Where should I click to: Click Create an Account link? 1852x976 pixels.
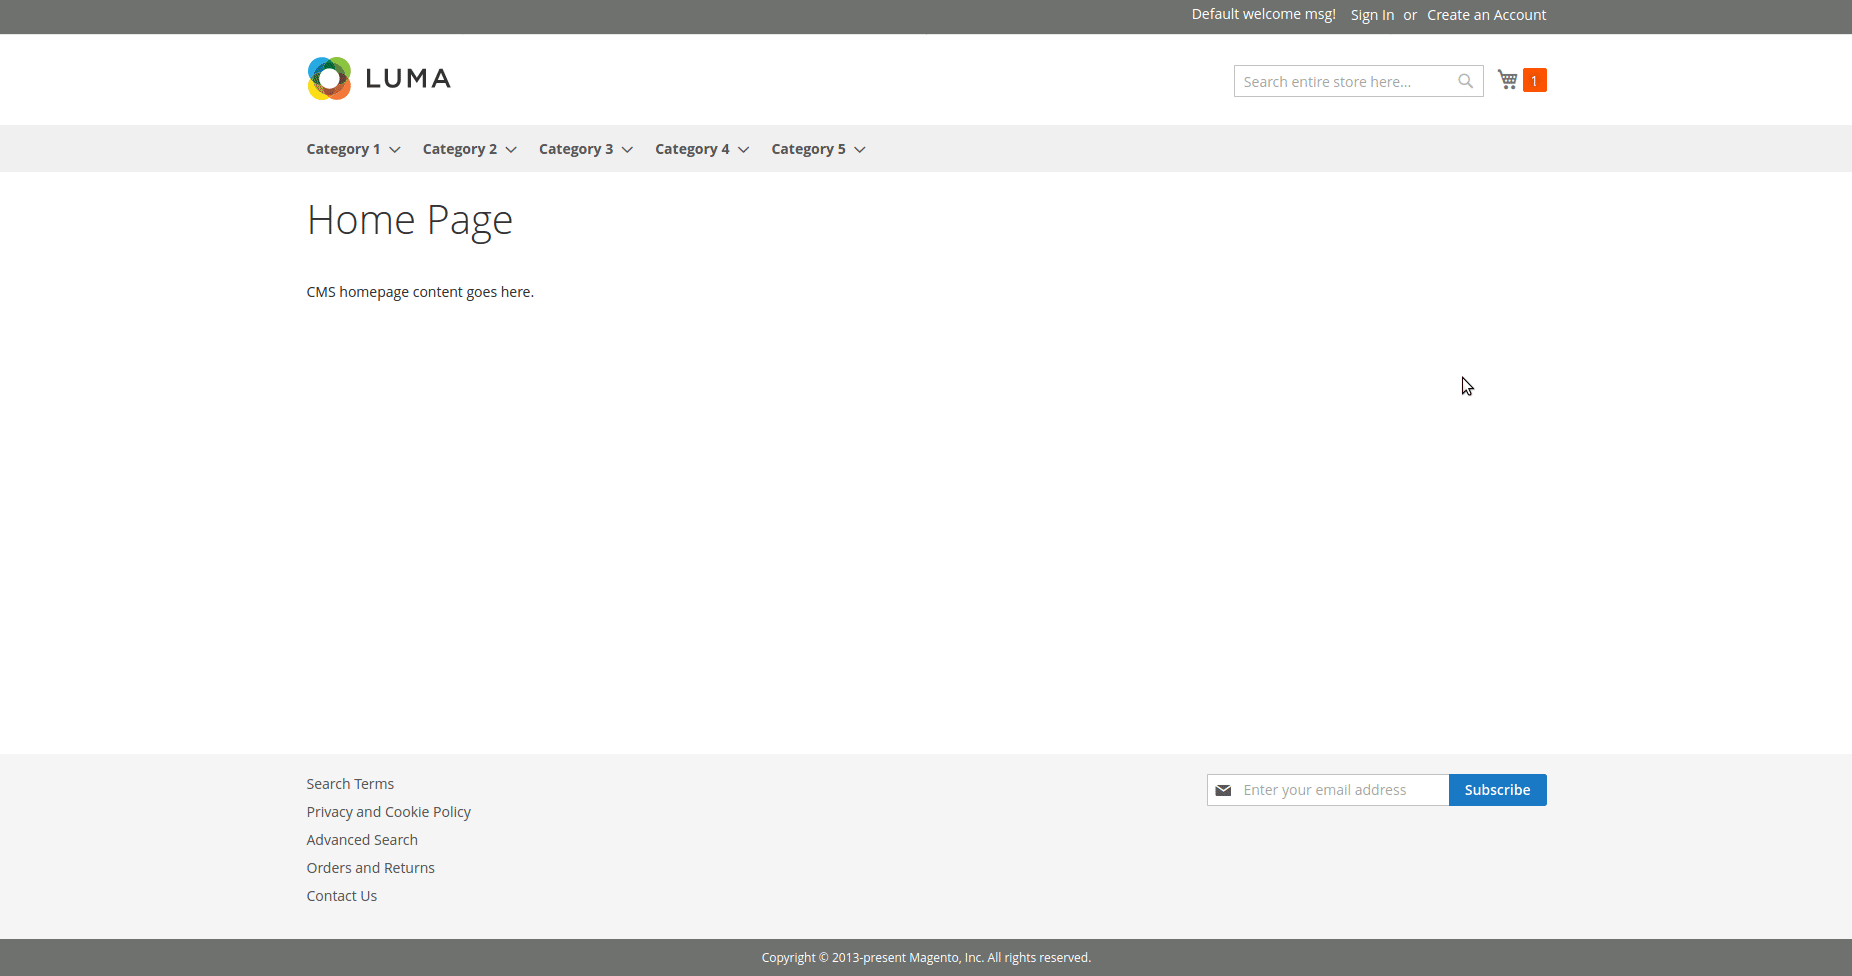pyautogui.click(x=1486, y=15)
